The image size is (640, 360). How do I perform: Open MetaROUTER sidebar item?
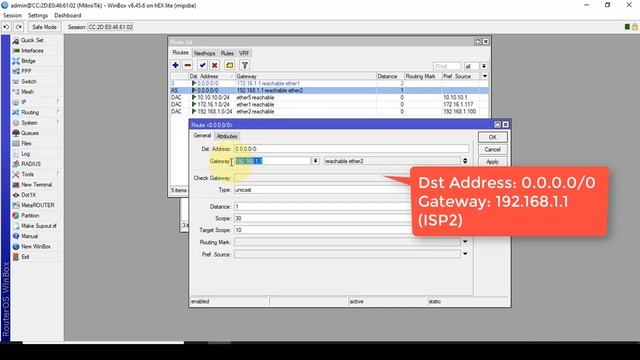click(x=38, y=205)
